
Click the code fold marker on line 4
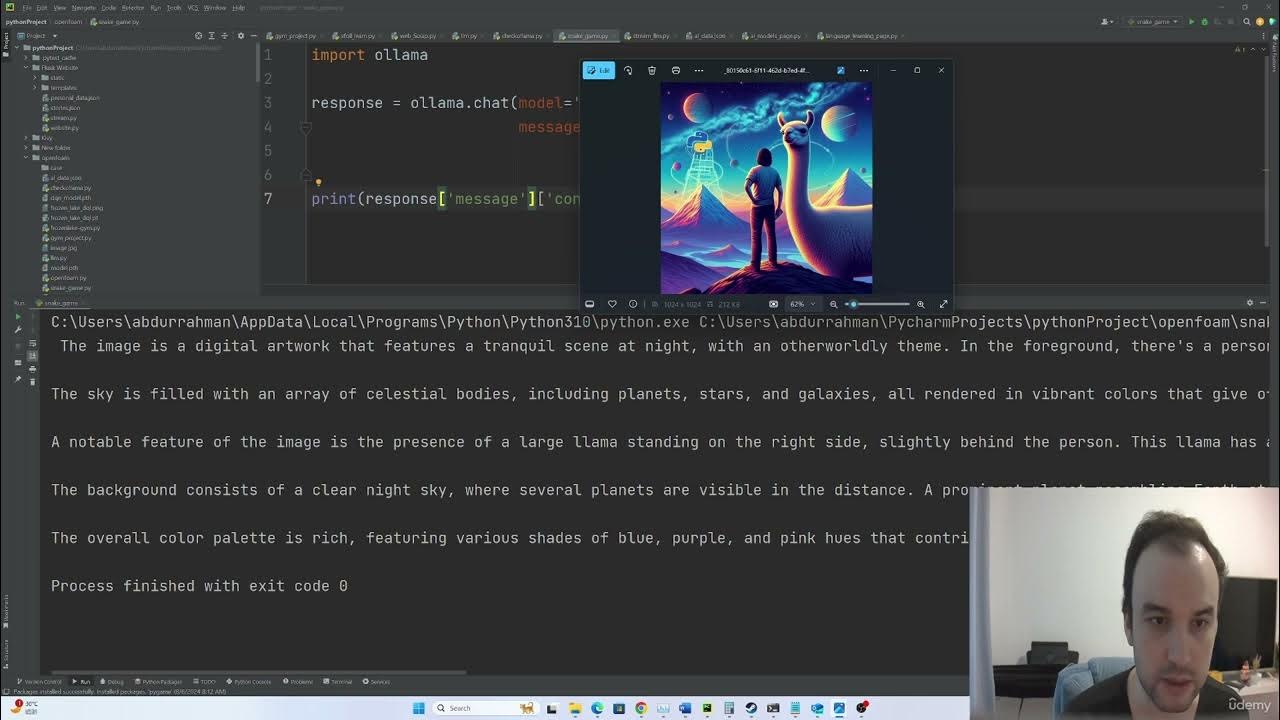coord(306,127)
